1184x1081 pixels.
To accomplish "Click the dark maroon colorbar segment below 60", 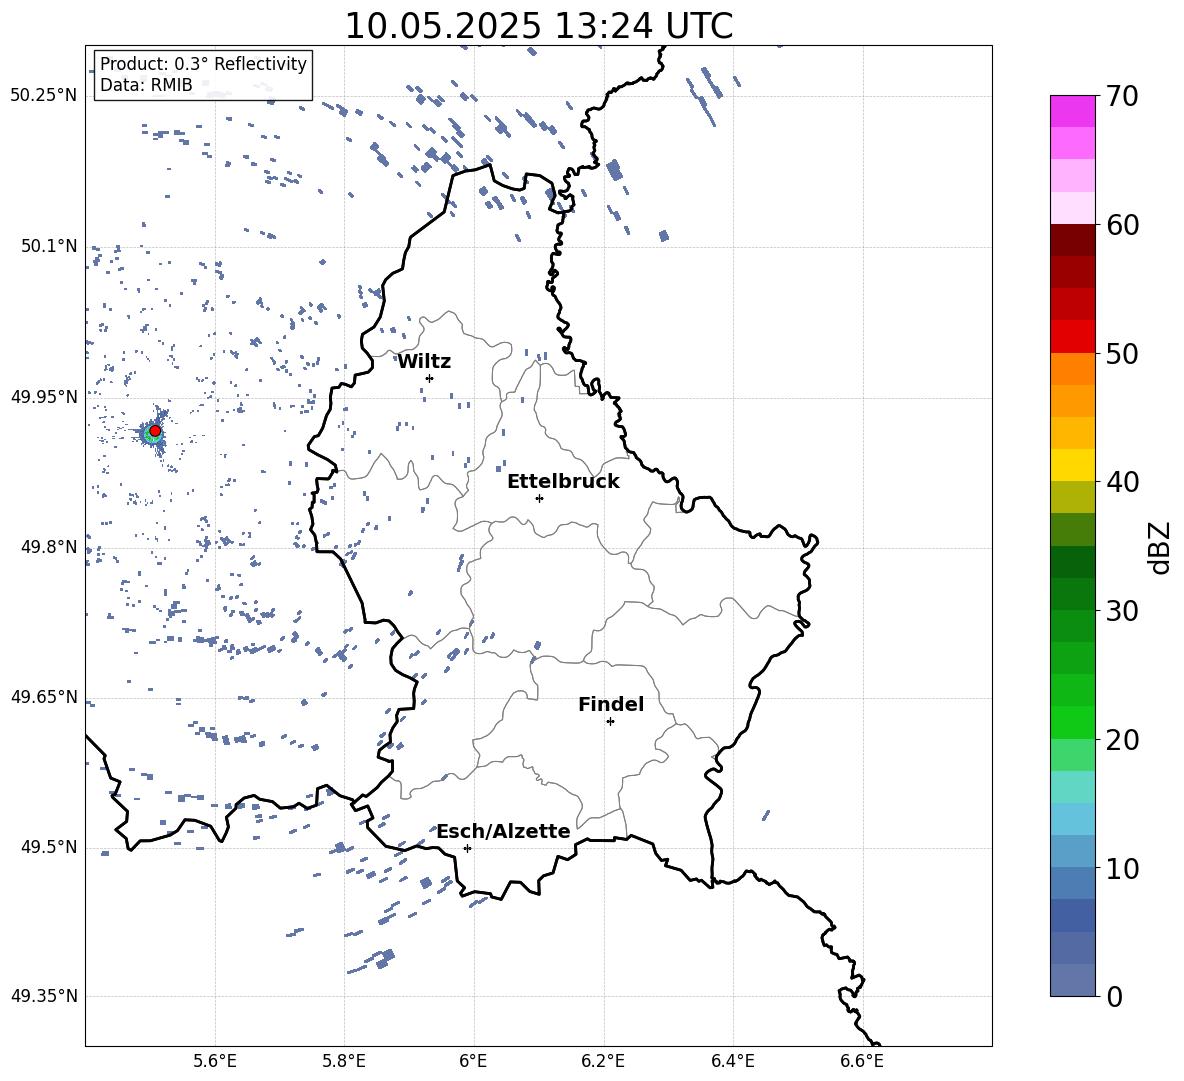I will click(1073, 240).
